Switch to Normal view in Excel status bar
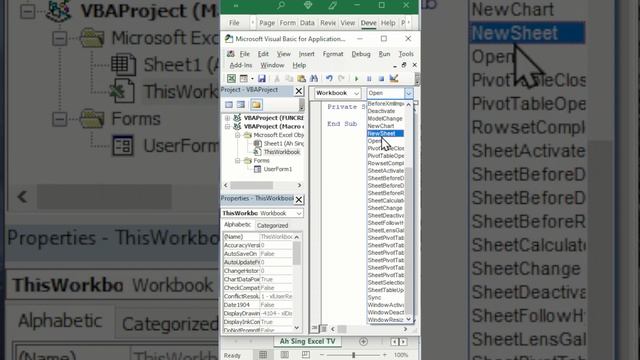This screenshot has height=360, width=640. point(263,355)
